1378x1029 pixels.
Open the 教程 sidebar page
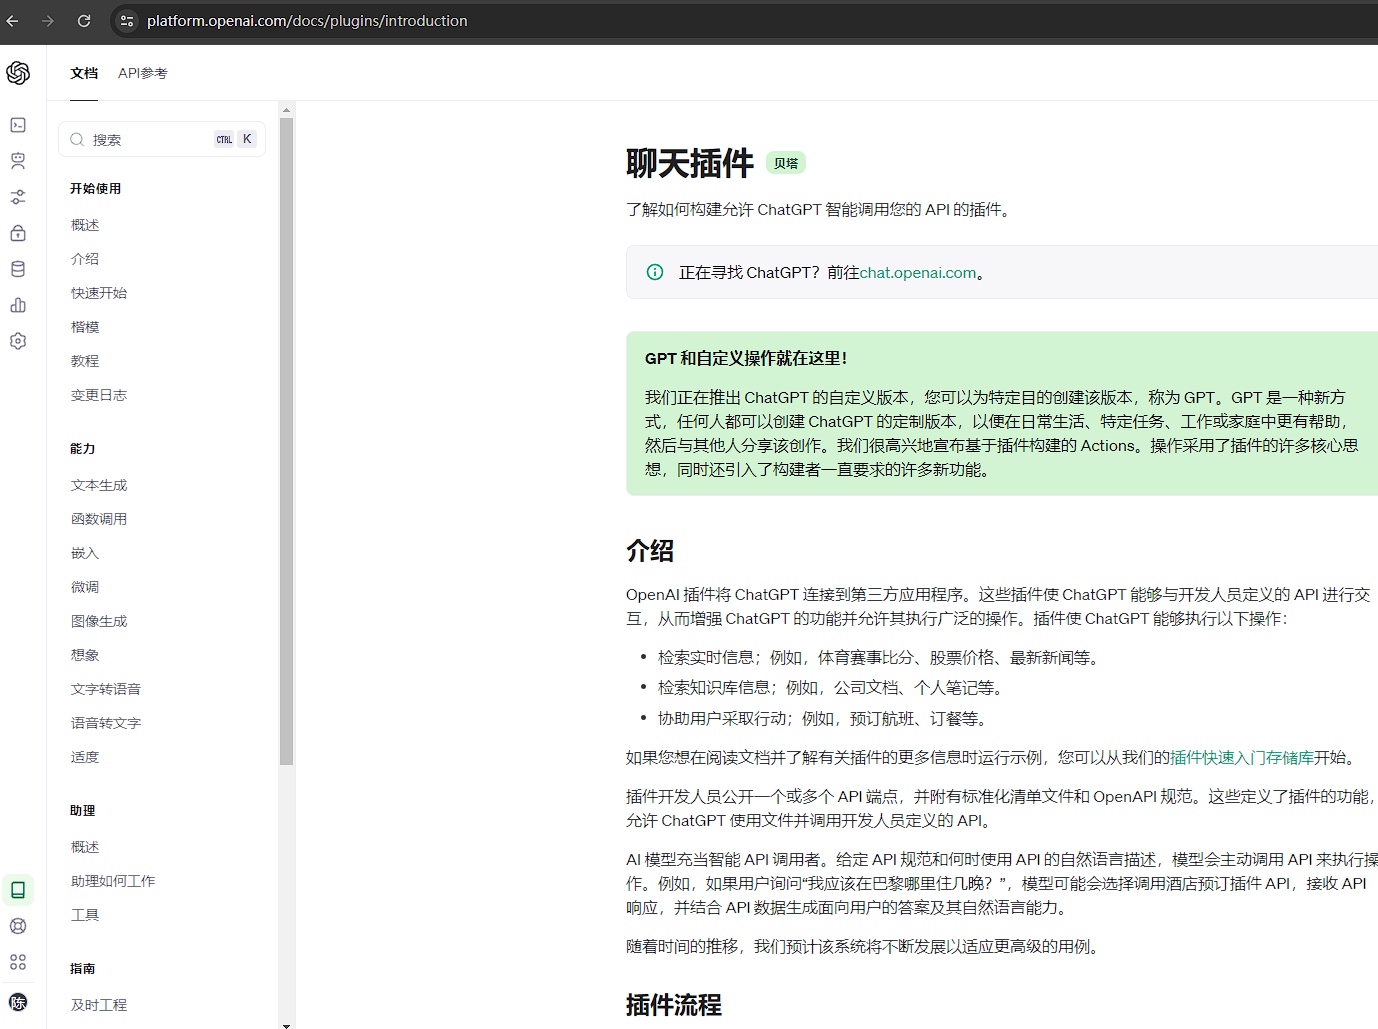coord(85,361)
